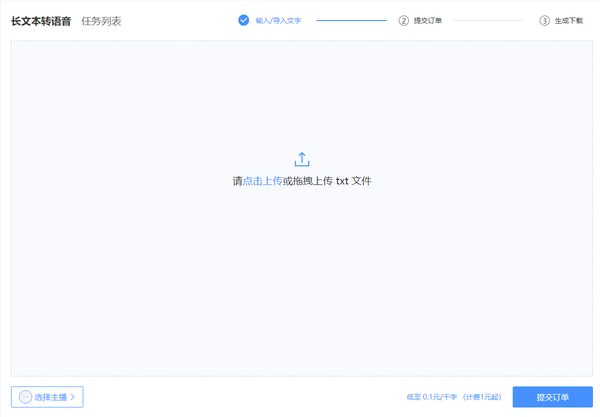Select step 输入/导入文字

[278, 21]
